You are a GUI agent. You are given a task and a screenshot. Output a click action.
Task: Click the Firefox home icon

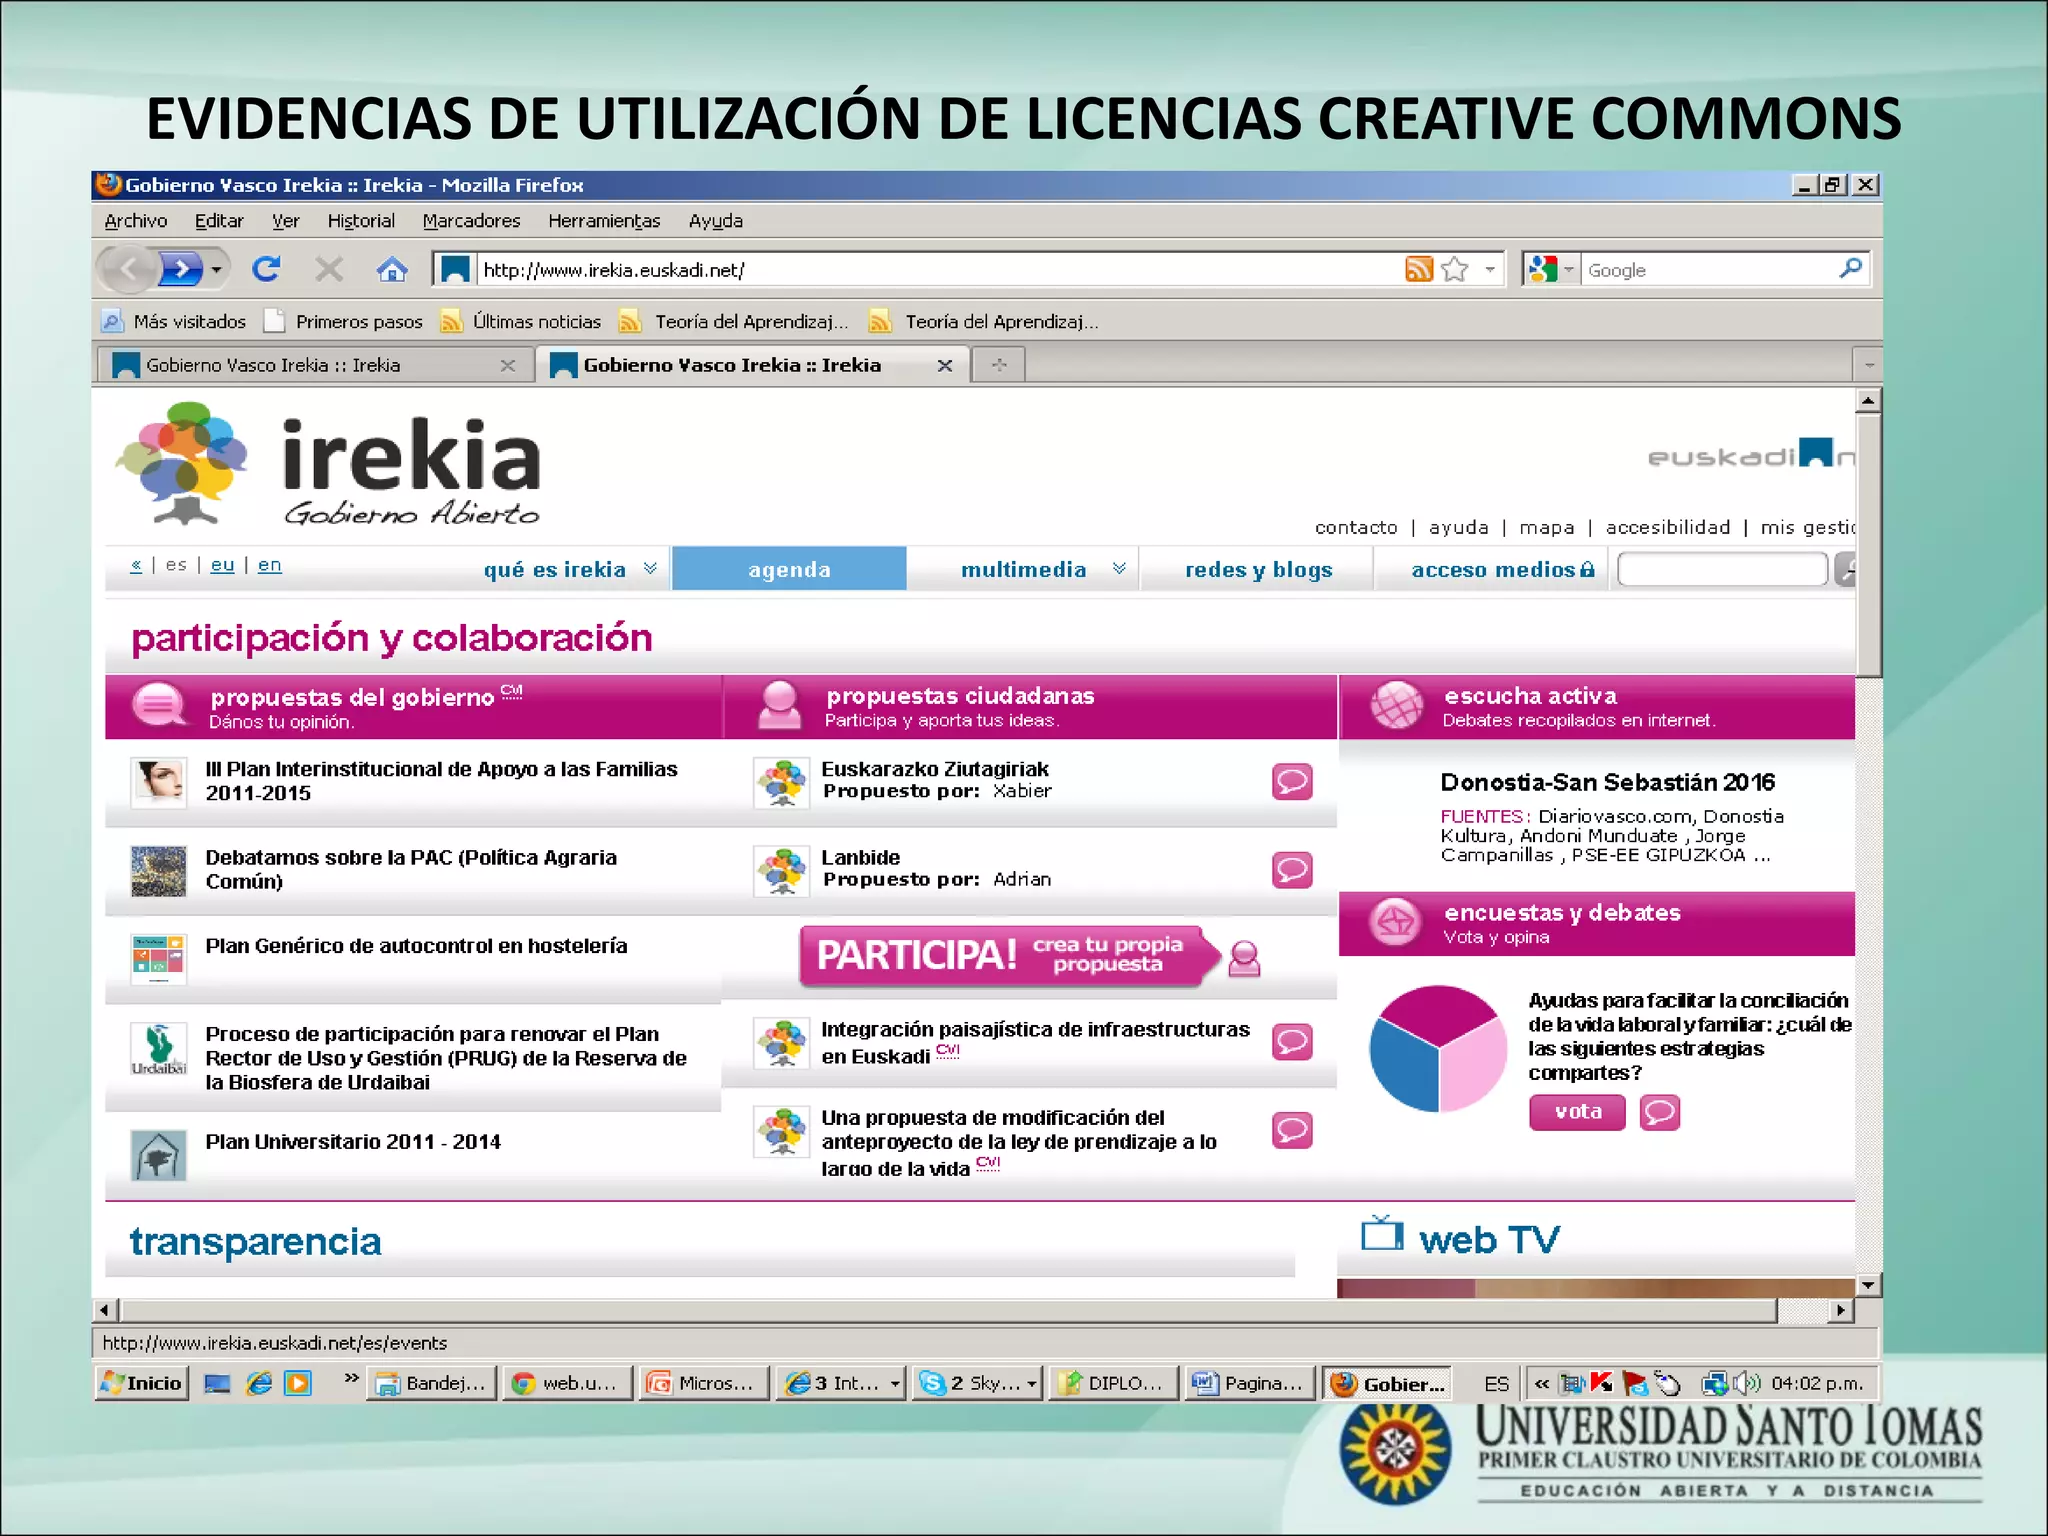393,268
